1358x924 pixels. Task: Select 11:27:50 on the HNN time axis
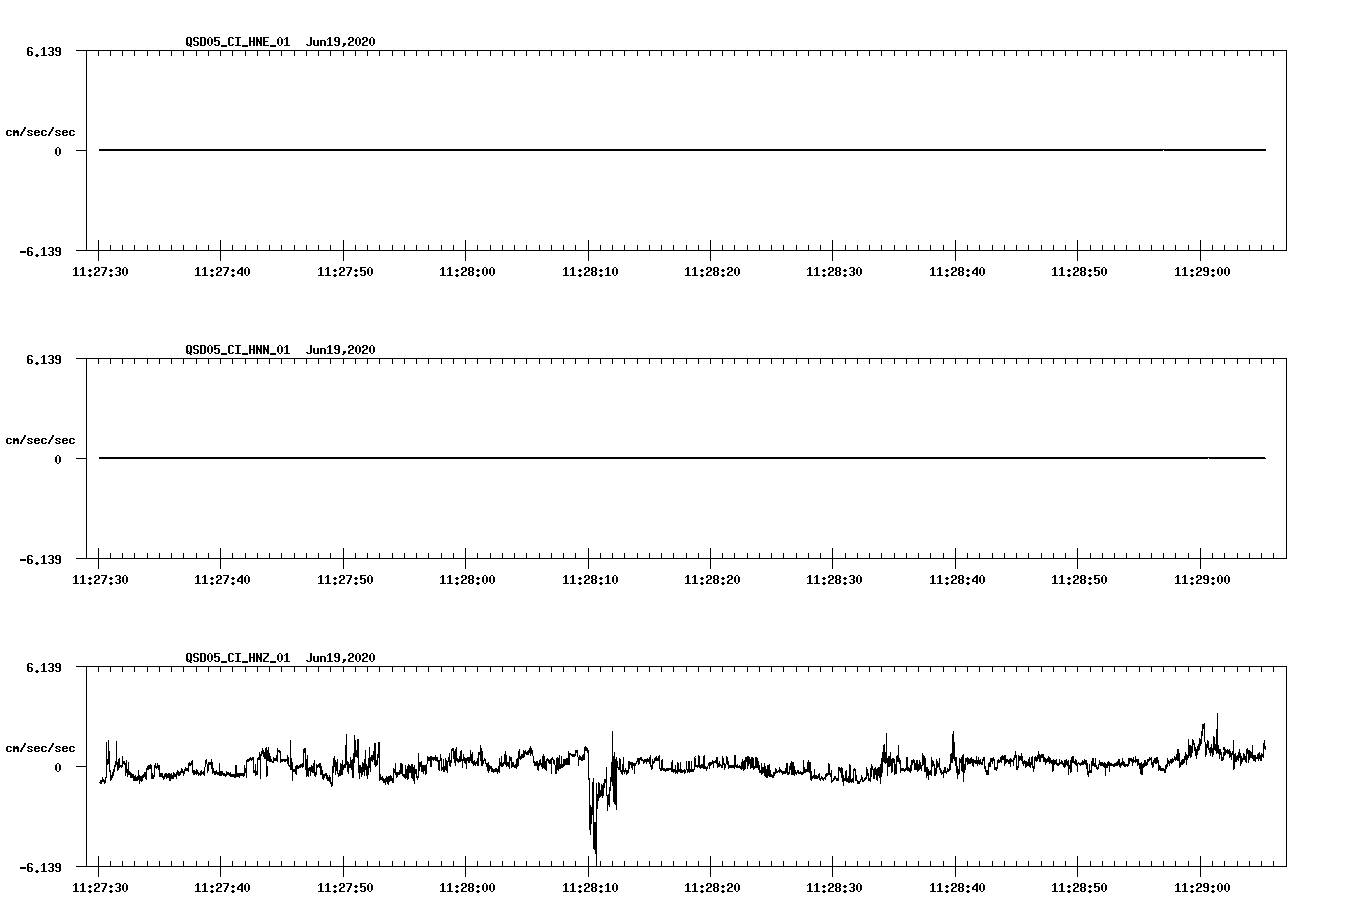pos(345,580)
